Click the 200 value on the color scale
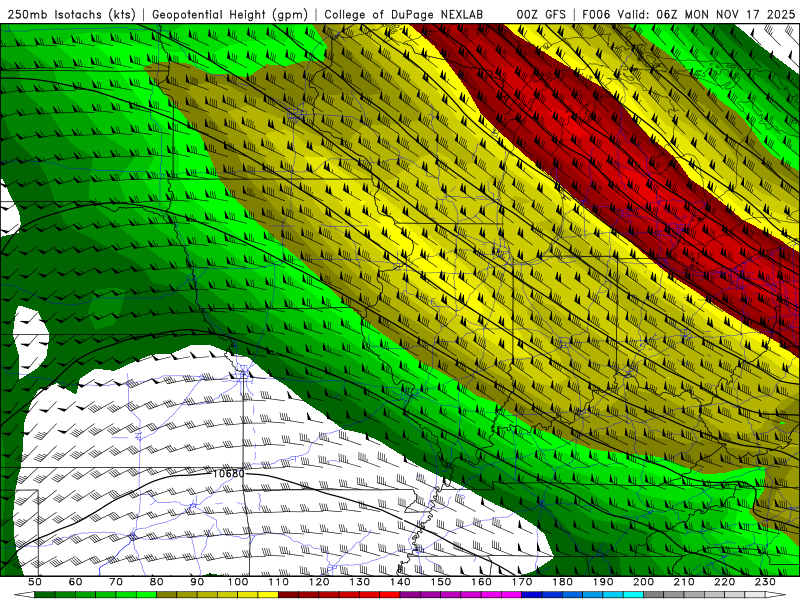800x600 pixels. 643,582
